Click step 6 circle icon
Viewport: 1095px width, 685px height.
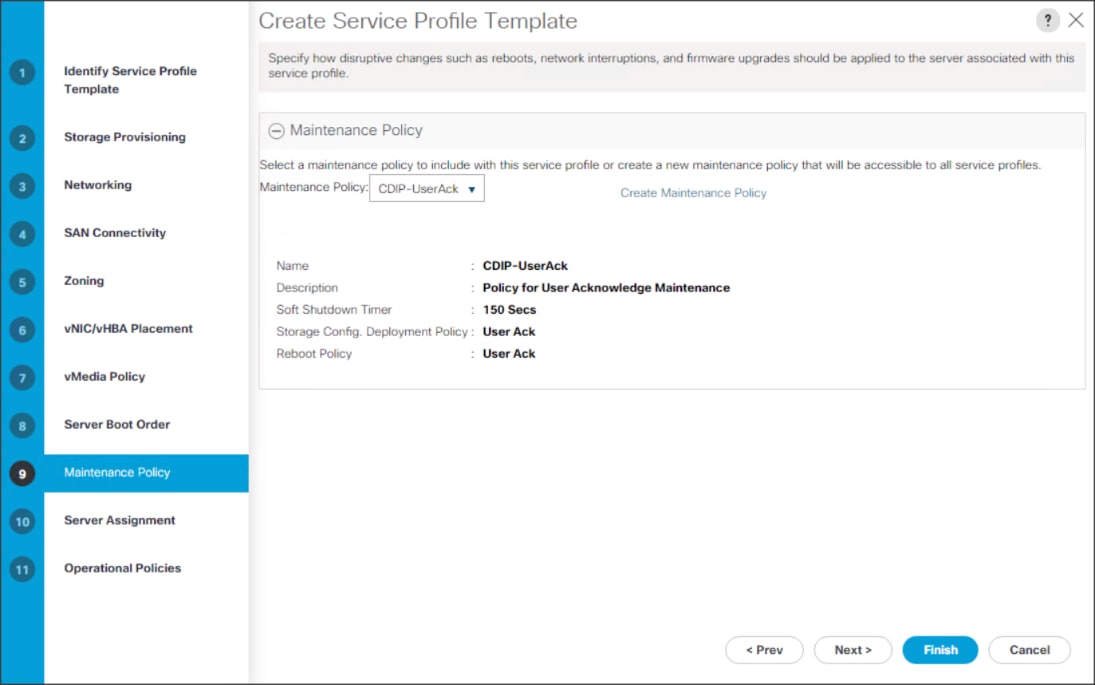click(x=22, y=330)
